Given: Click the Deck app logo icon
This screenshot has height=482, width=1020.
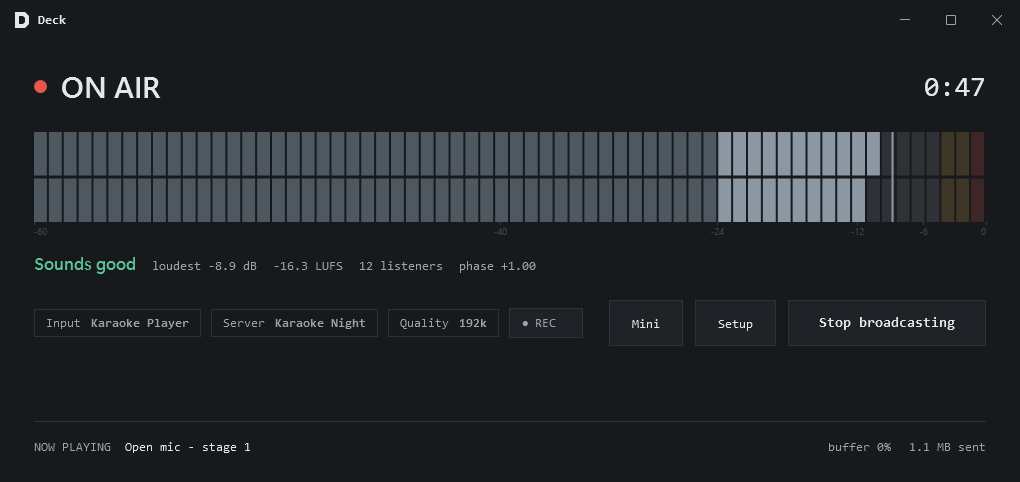Looking at the screenshot, I should [21, 20].
